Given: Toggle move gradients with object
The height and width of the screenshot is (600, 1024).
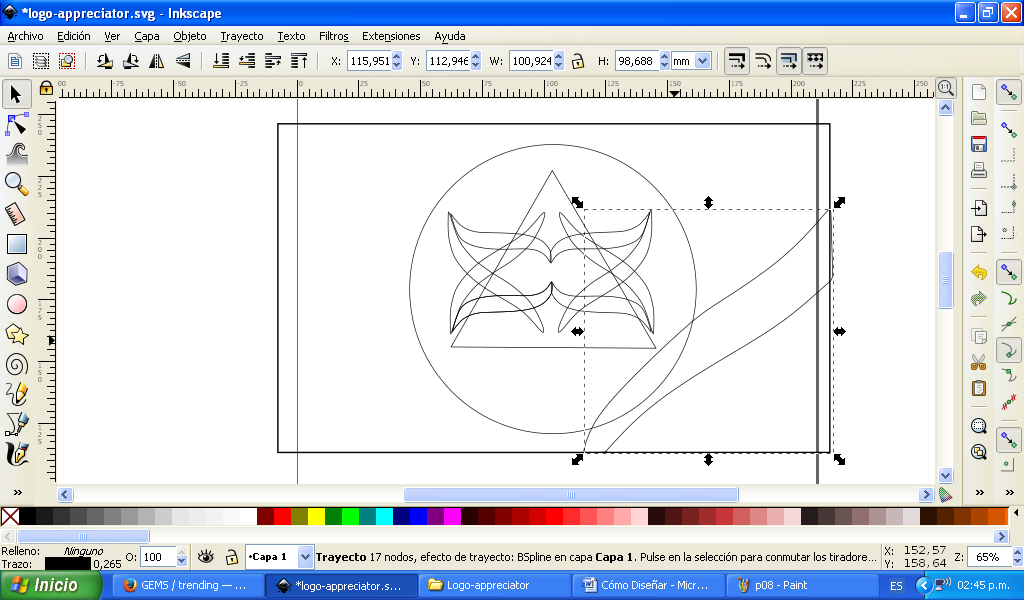Looking at the screenshot, I should pos(789,61).
